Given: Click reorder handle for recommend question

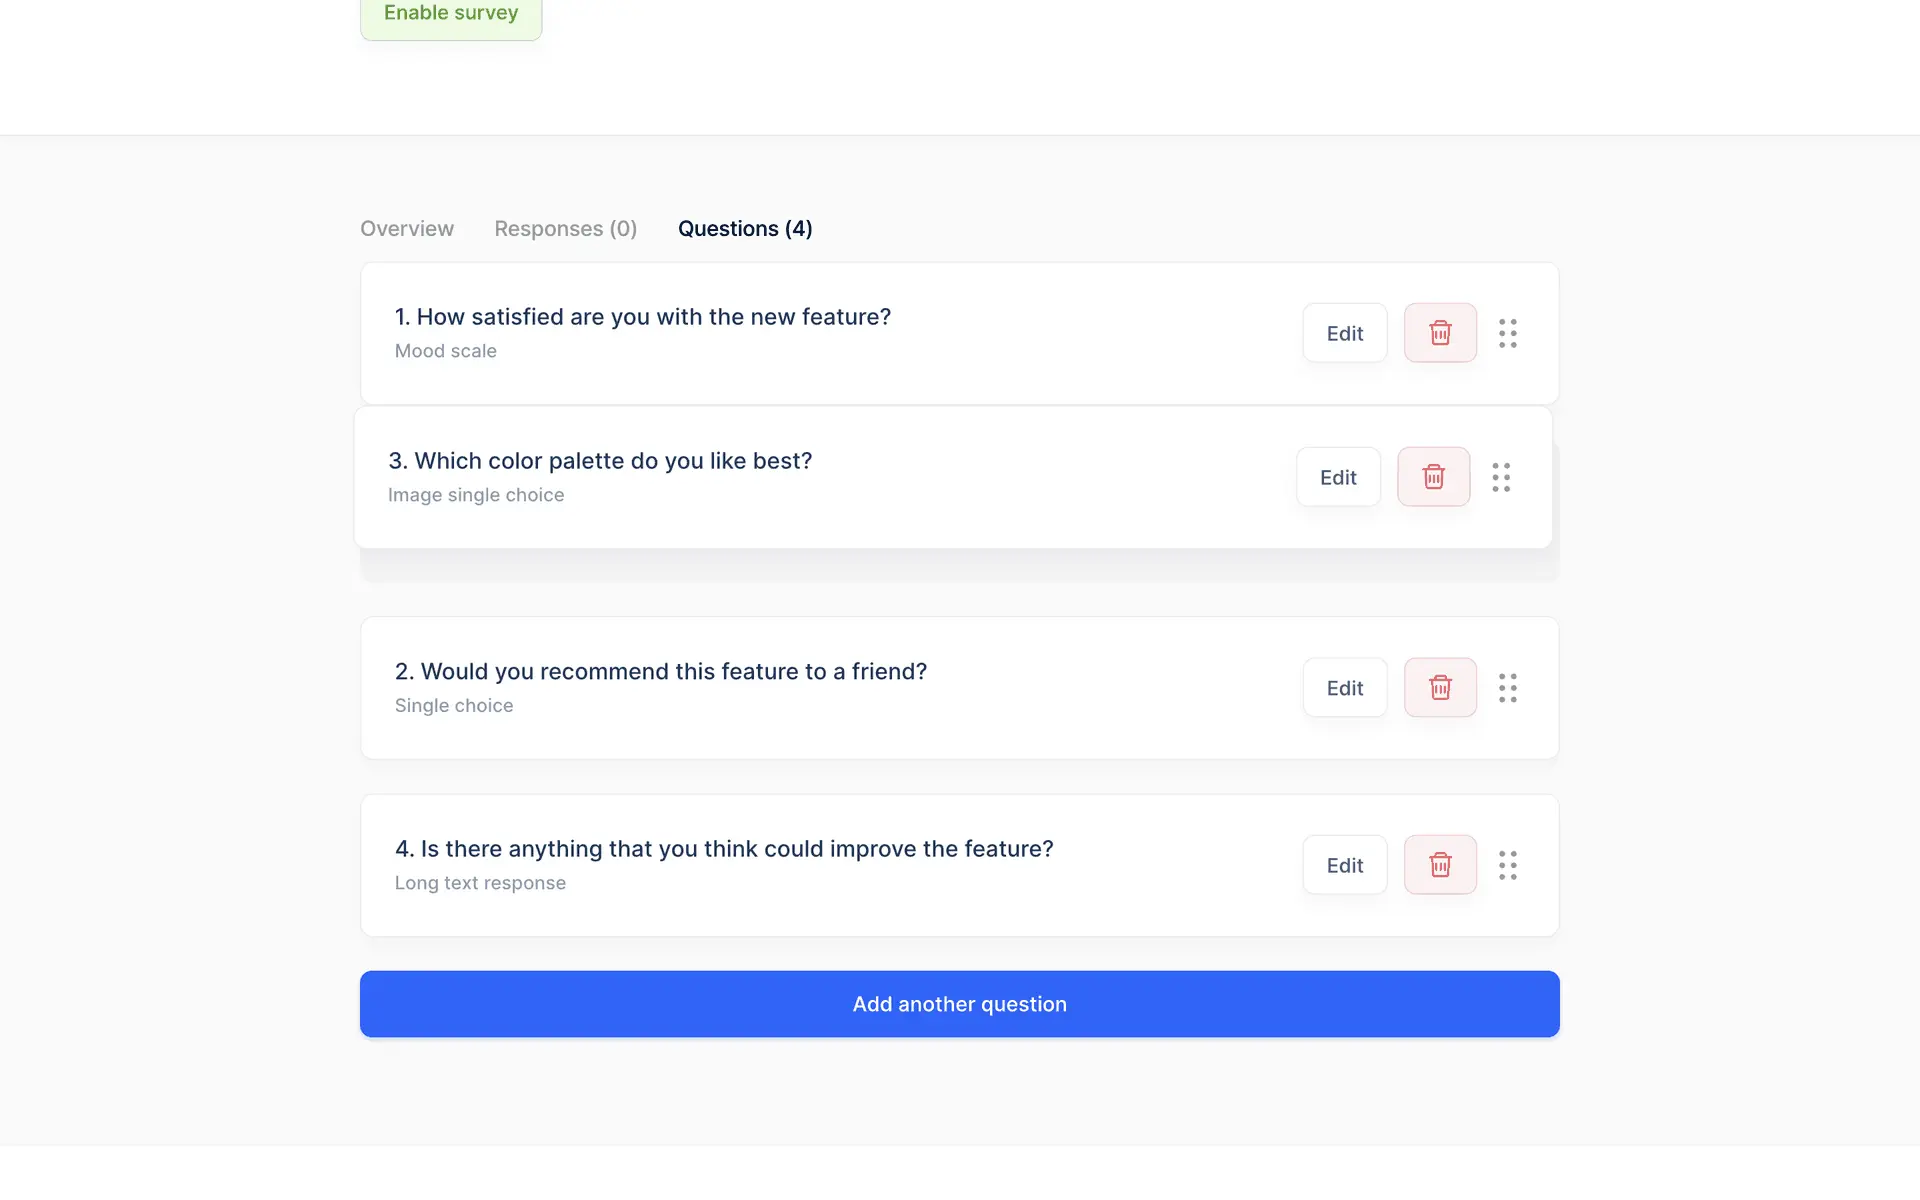Looking at the screenshot, I should (x=1508, y=688).
